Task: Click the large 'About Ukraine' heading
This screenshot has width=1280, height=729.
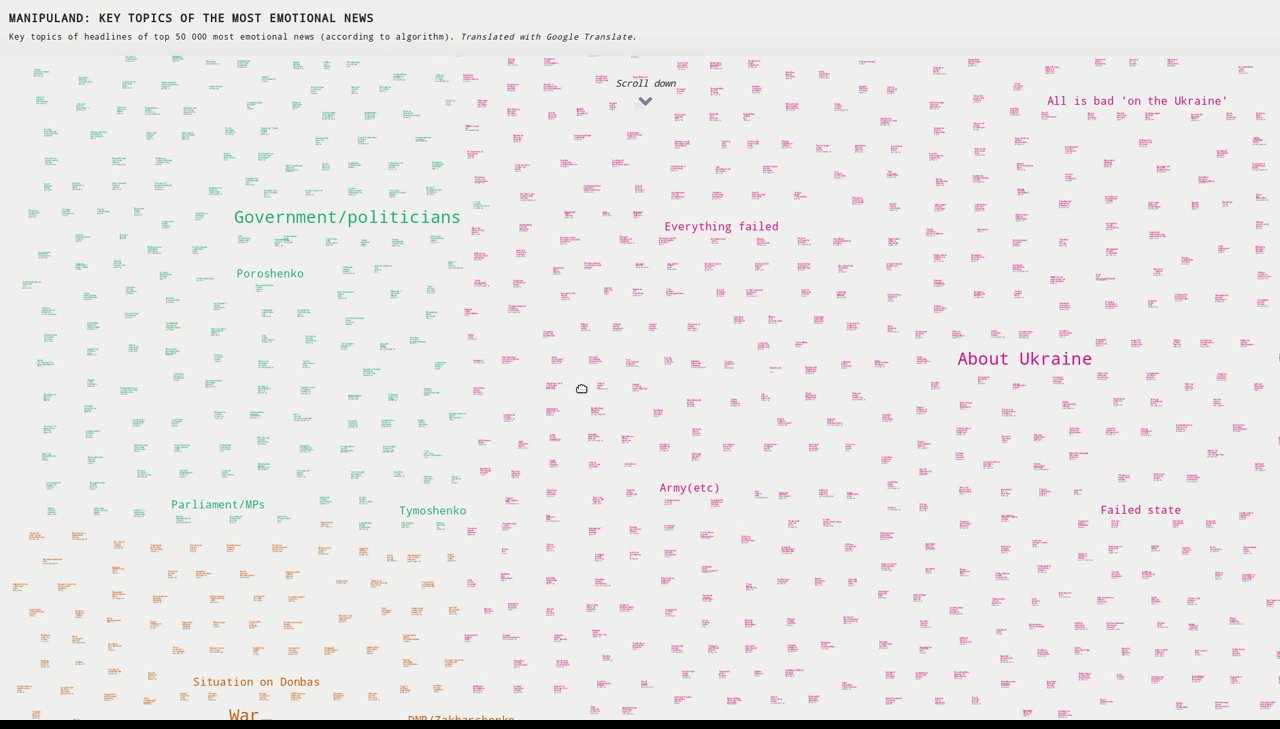Action: click(1024, 359)
